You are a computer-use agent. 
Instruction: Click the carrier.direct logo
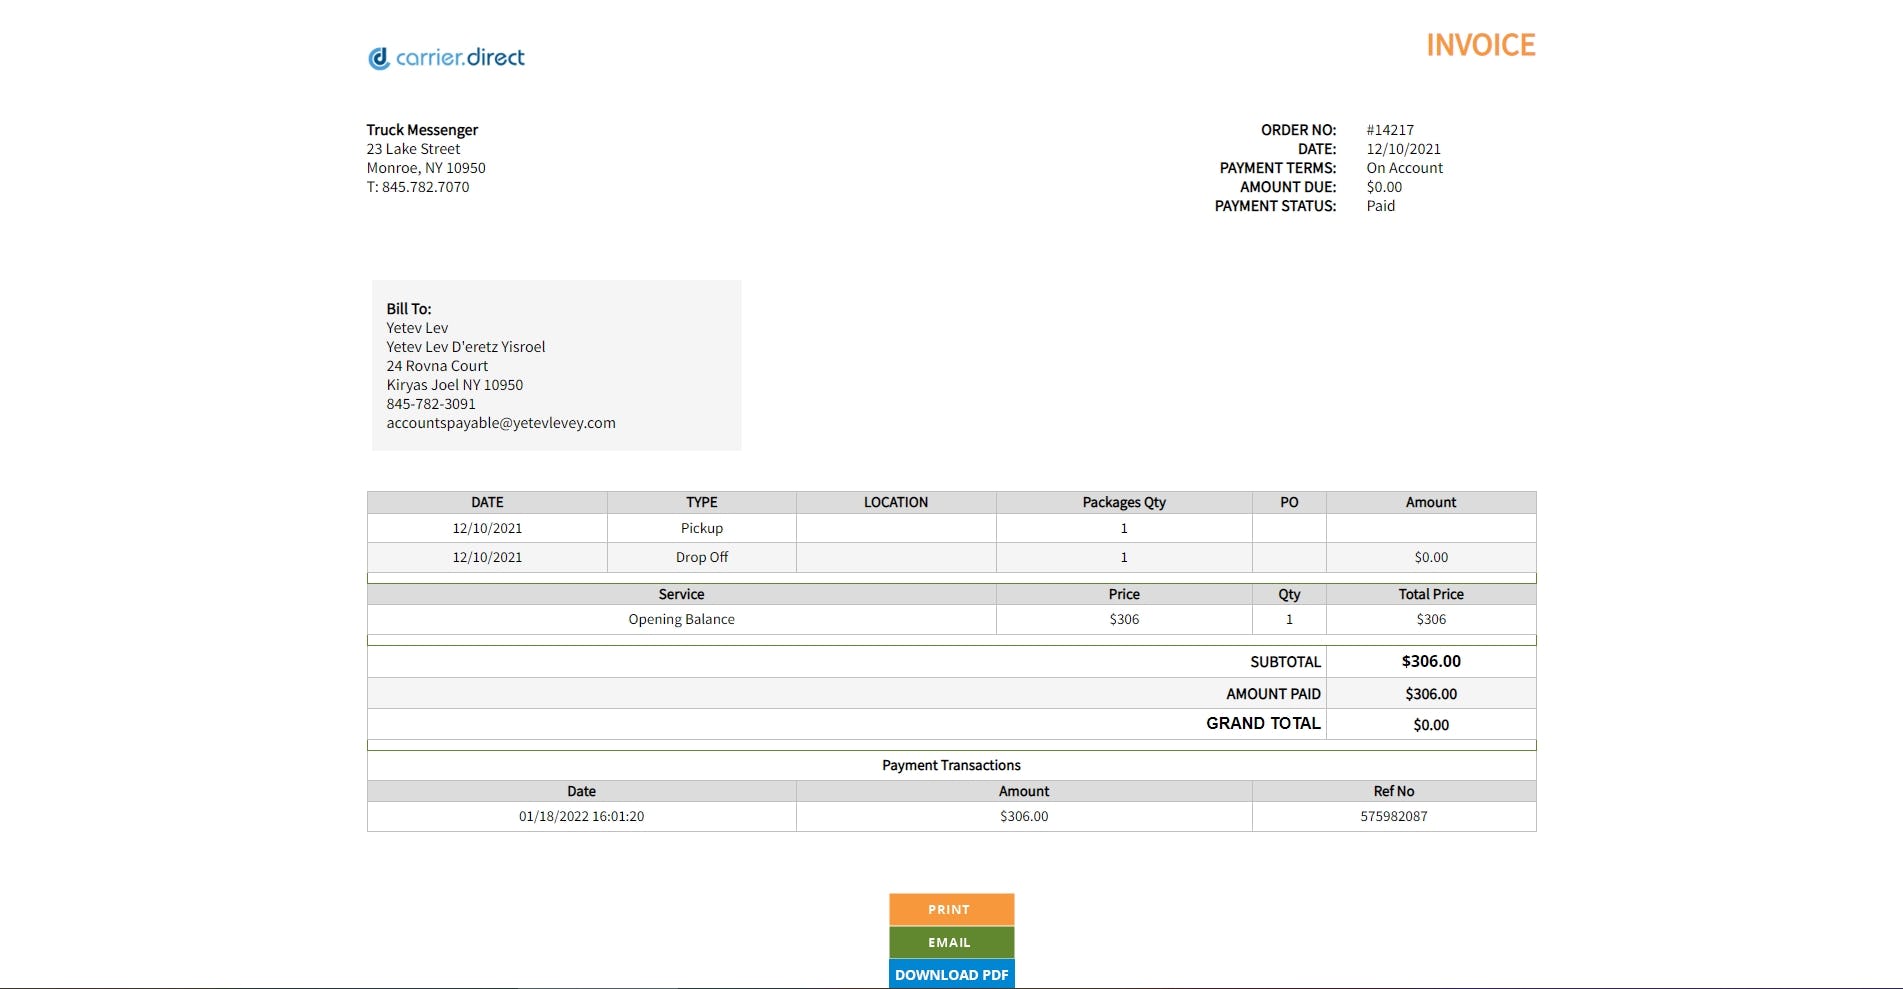point(447,57)
